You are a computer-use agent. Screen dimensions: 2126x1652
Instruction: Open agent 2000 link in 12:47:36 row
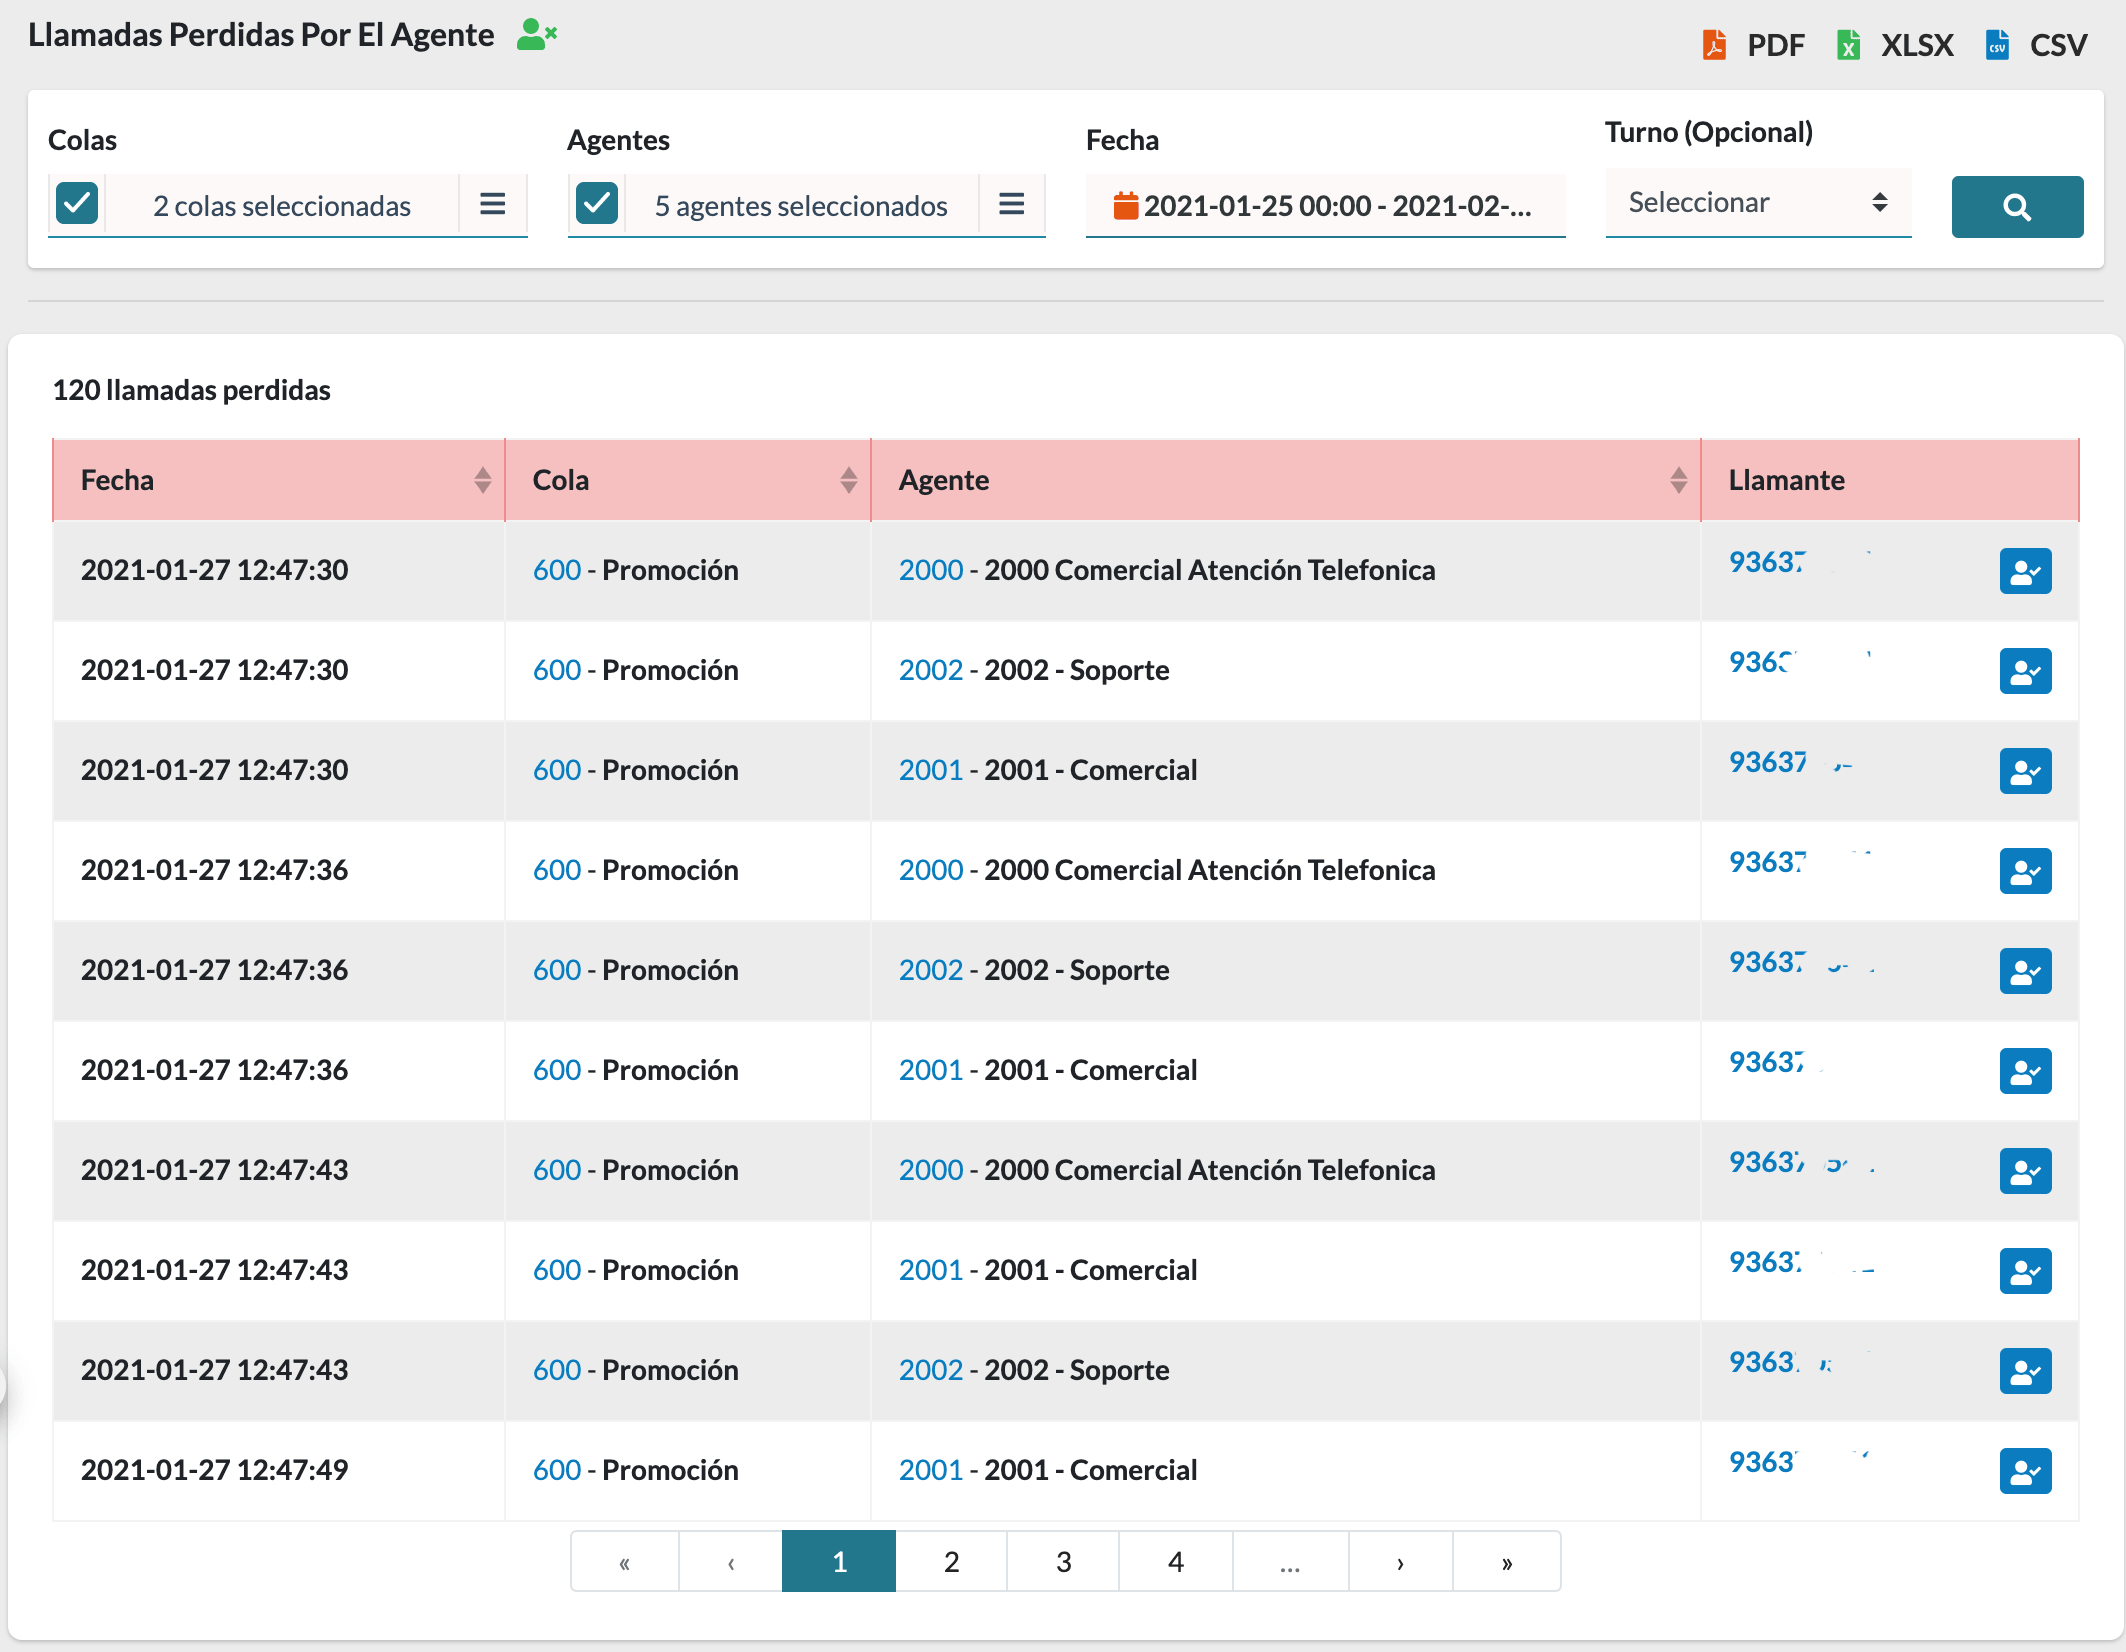[x=930, y=870]
